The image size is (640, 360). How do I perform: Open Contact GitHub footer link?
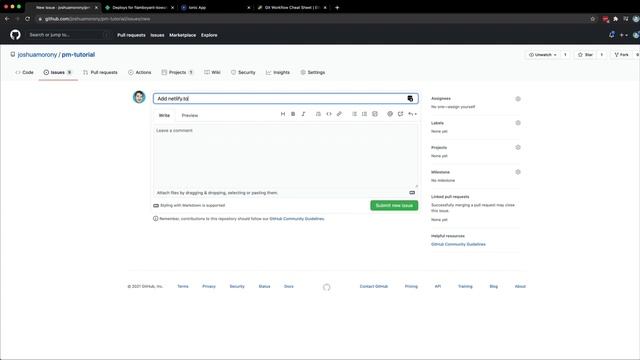coord(374,287)
